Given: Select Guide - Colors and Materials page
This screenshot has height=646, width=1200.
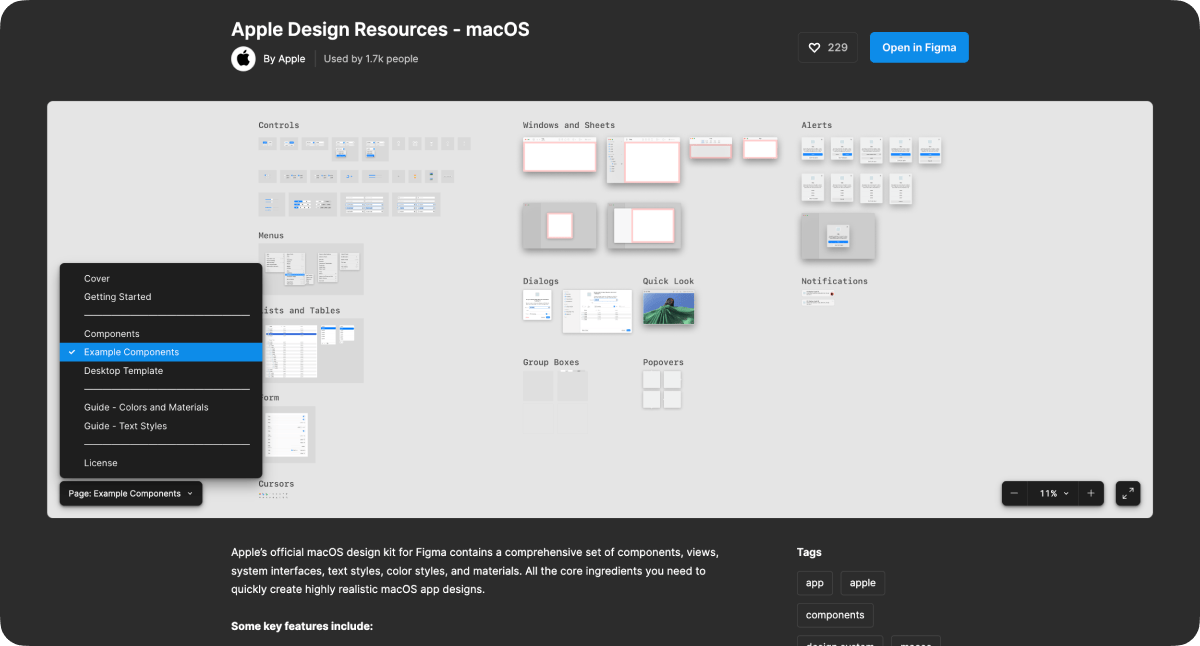Looking at the screenshot, I should click(161, 407).
